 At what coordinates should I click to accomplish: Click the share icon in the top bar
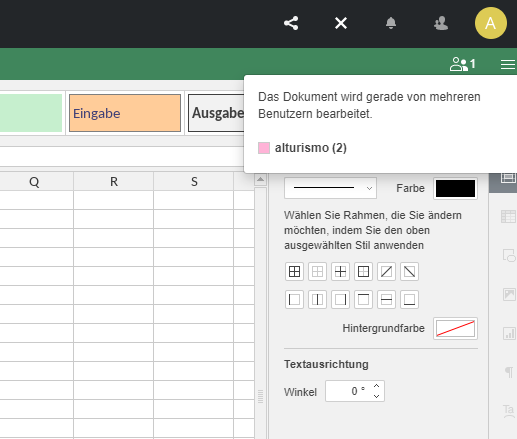[291, 23]
